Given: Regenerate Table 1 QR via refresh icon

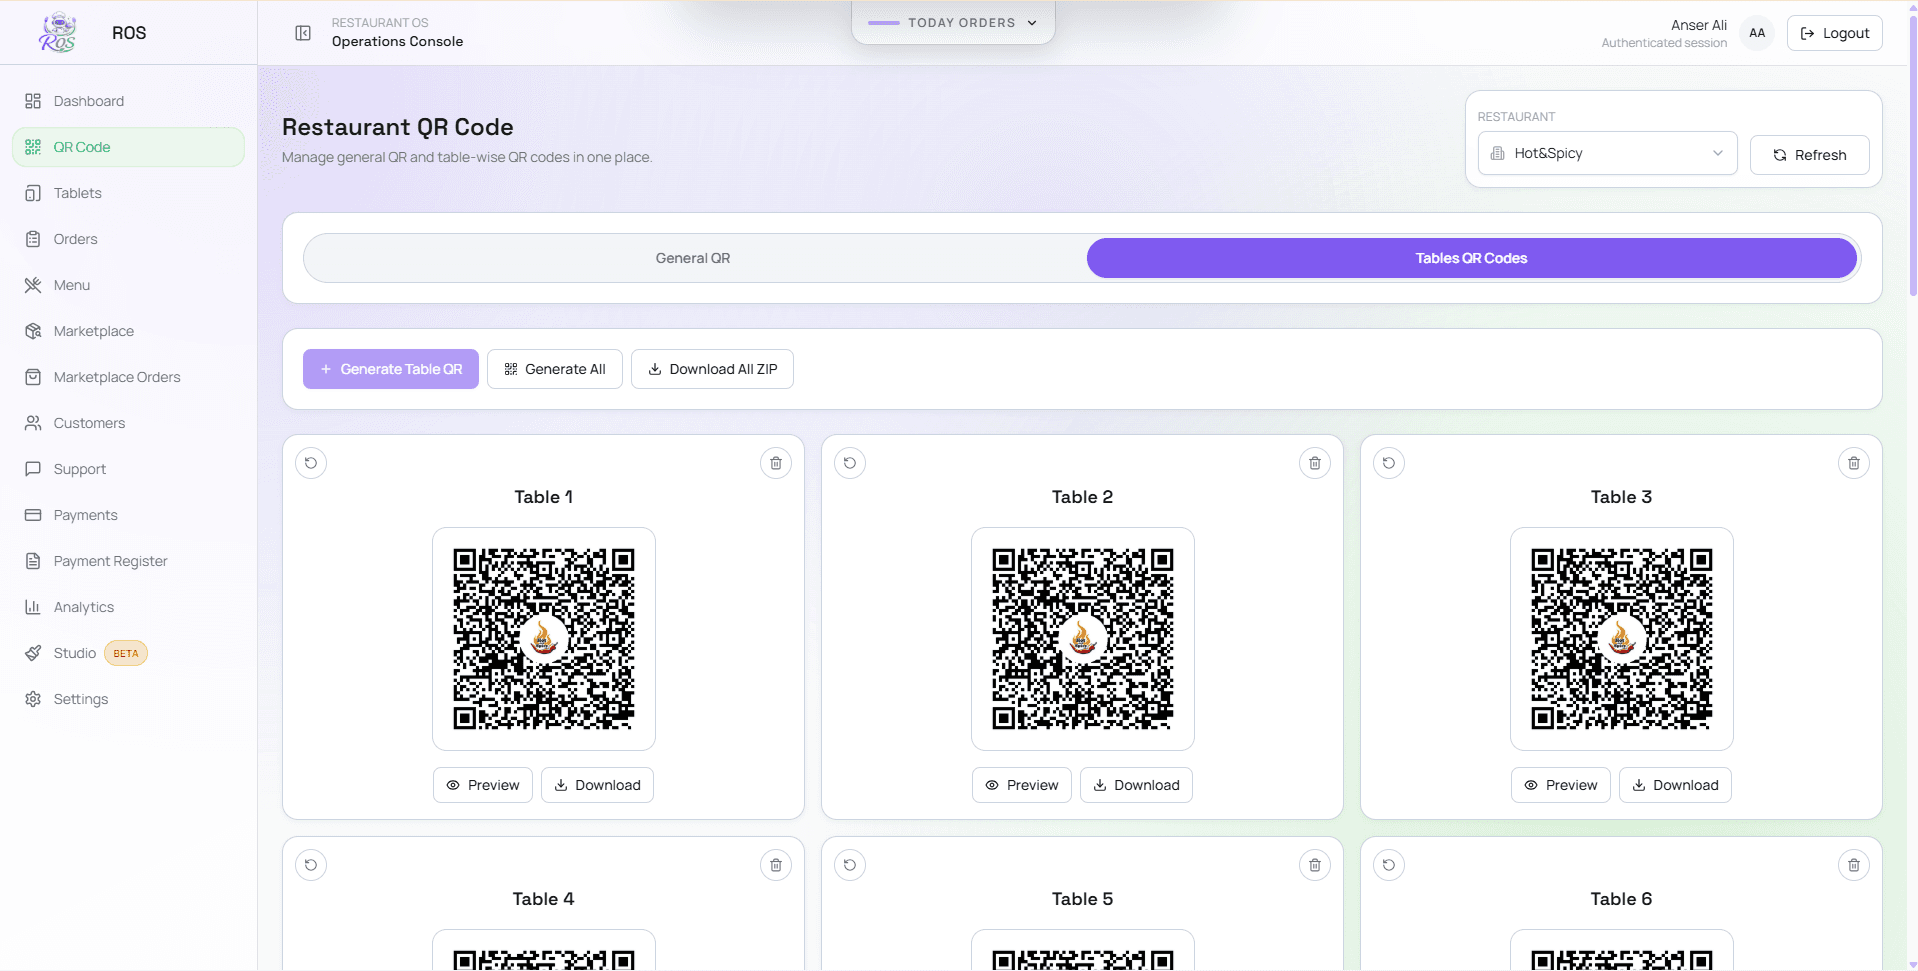Looking at the screenshot, I should point(311,463).
